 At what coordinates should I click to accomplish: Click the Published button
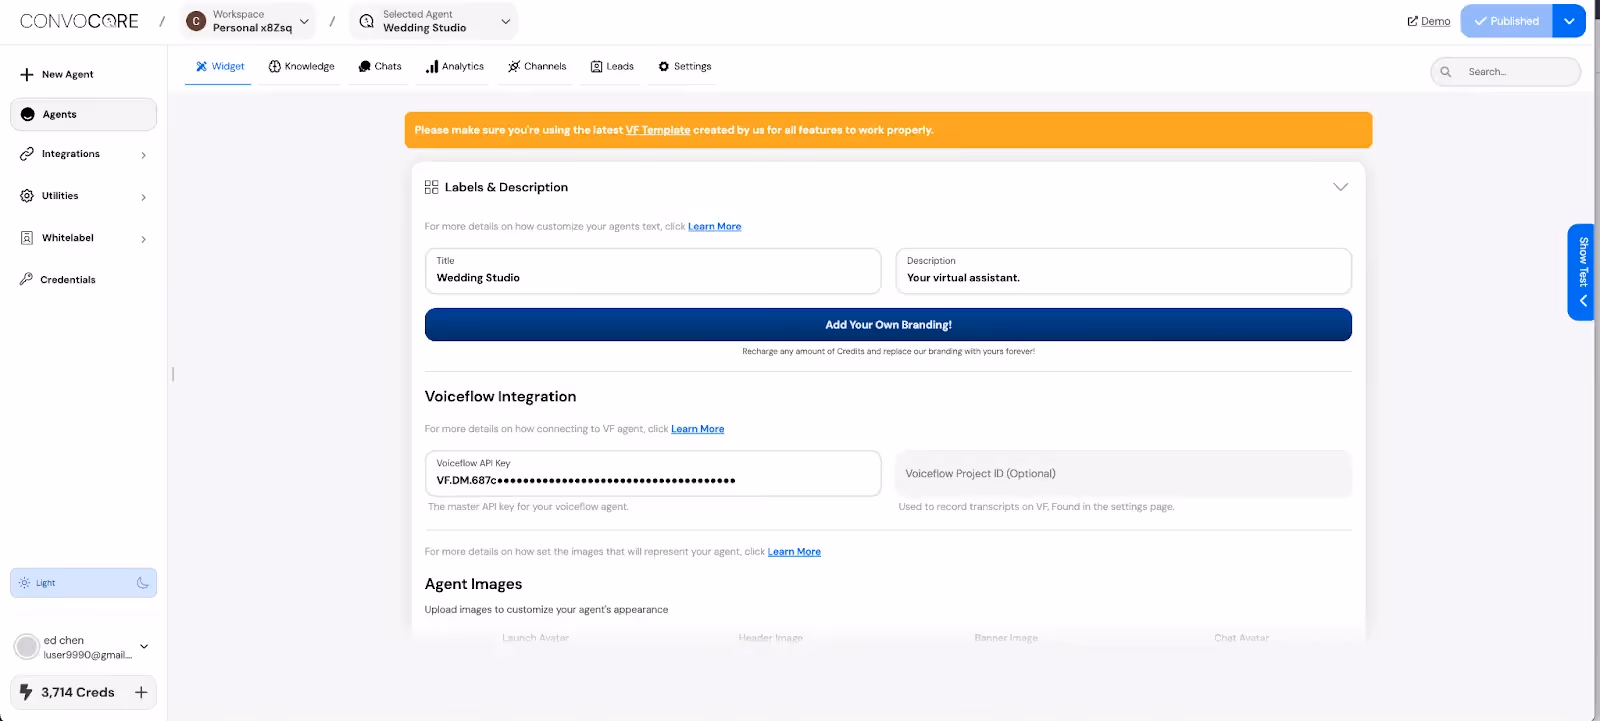coord(1506,21)
